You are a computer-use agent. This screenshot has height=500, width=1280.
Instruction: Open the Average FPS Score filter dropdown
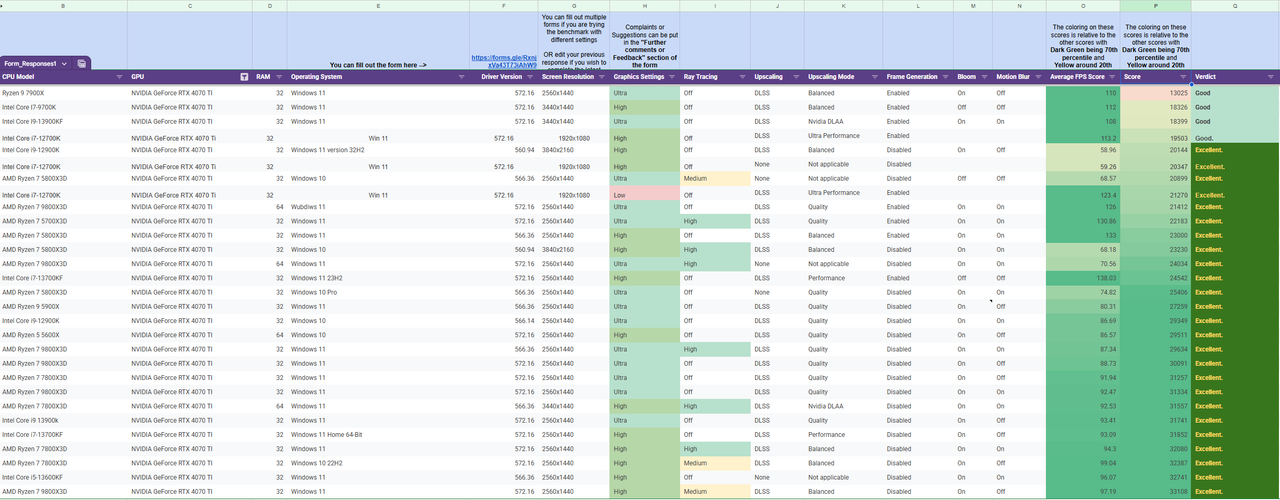[x=1113, y=77]
